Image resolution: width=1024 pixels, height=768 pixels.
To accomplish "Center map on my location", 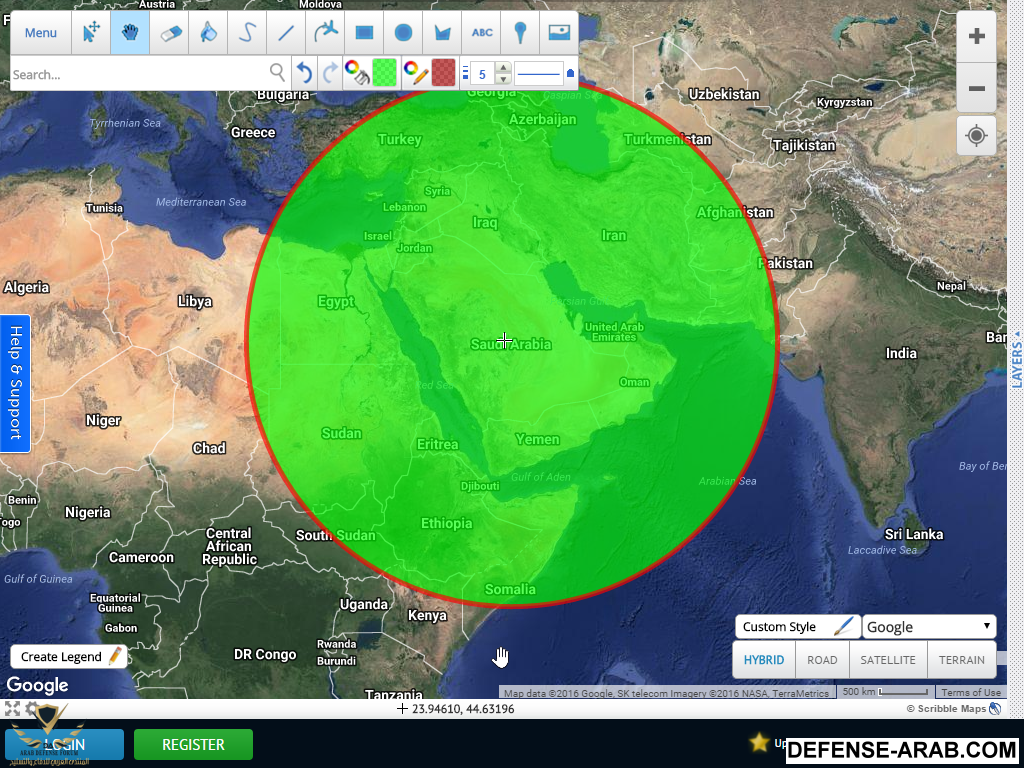I will click(x=976, y=135).
